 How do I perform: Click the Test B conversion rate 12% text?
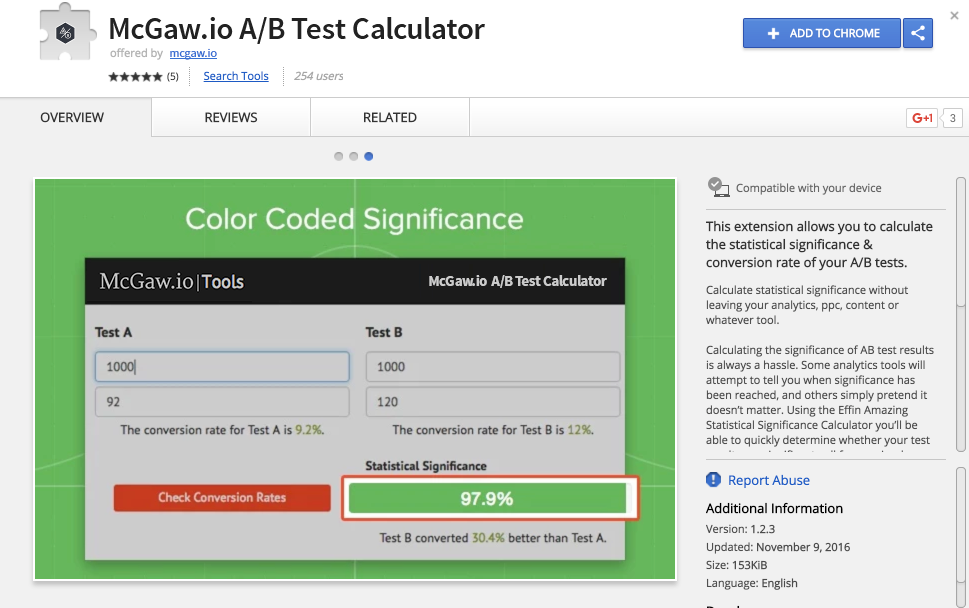tap(493, 430)
